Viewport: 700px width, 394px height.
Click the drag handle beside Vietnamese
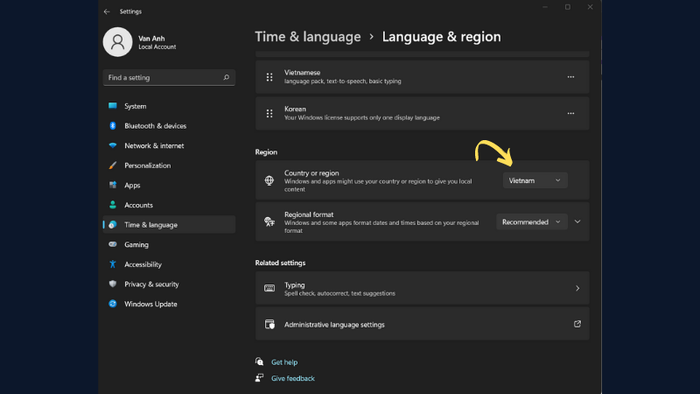(269, 77)
